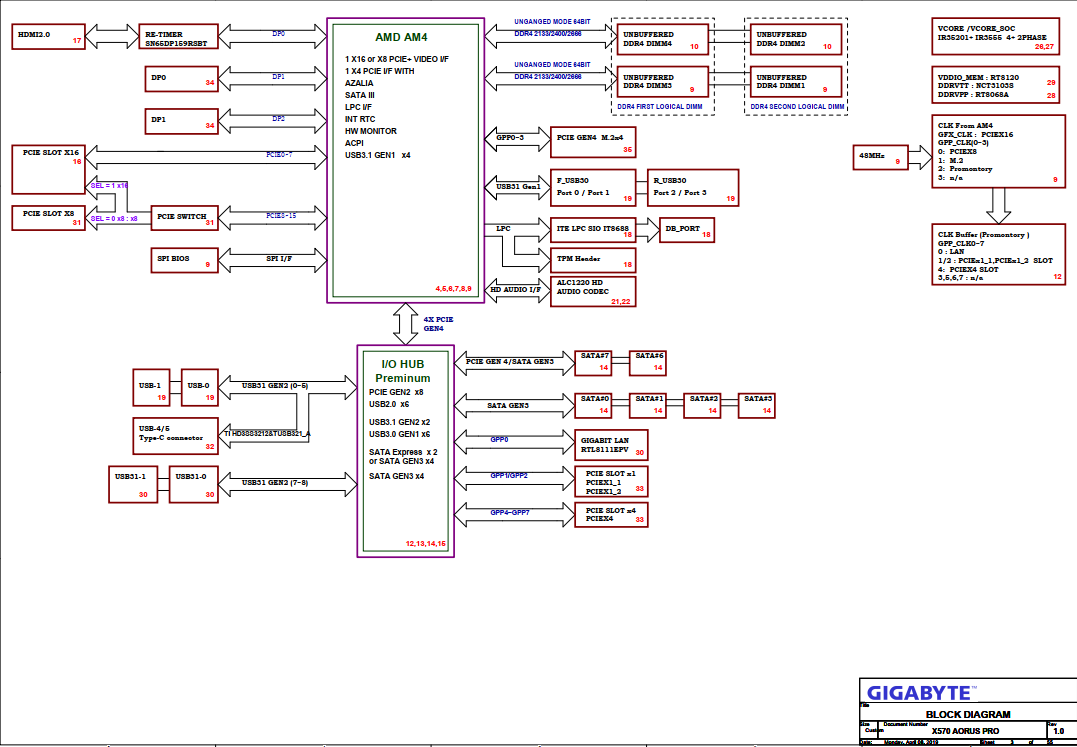Select the PCIE SLOT x4 PCIEX4 block
The width and height of the screenshot is (1077, 747).
pyautogui.click(x=611, y=515)
